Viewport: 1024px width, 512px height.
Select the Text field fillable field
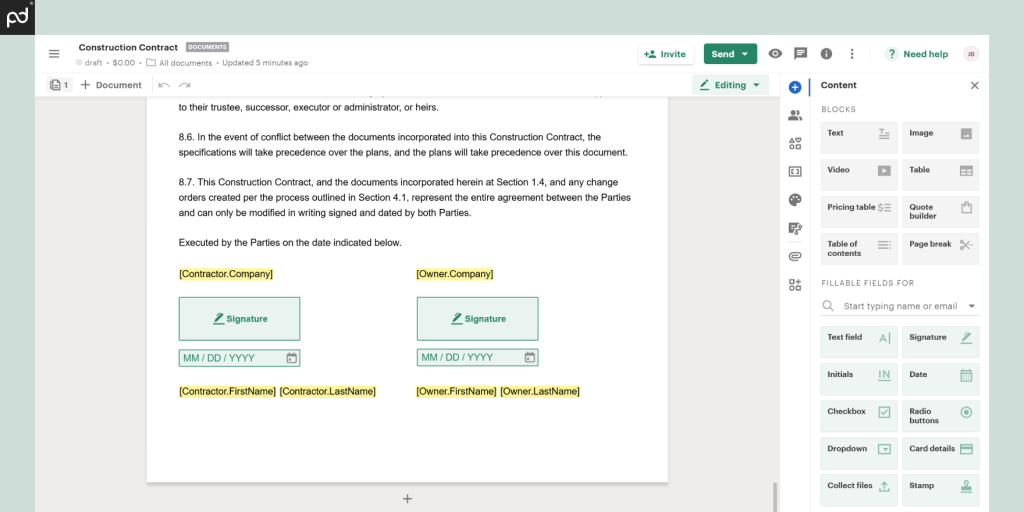click(859, 342)
